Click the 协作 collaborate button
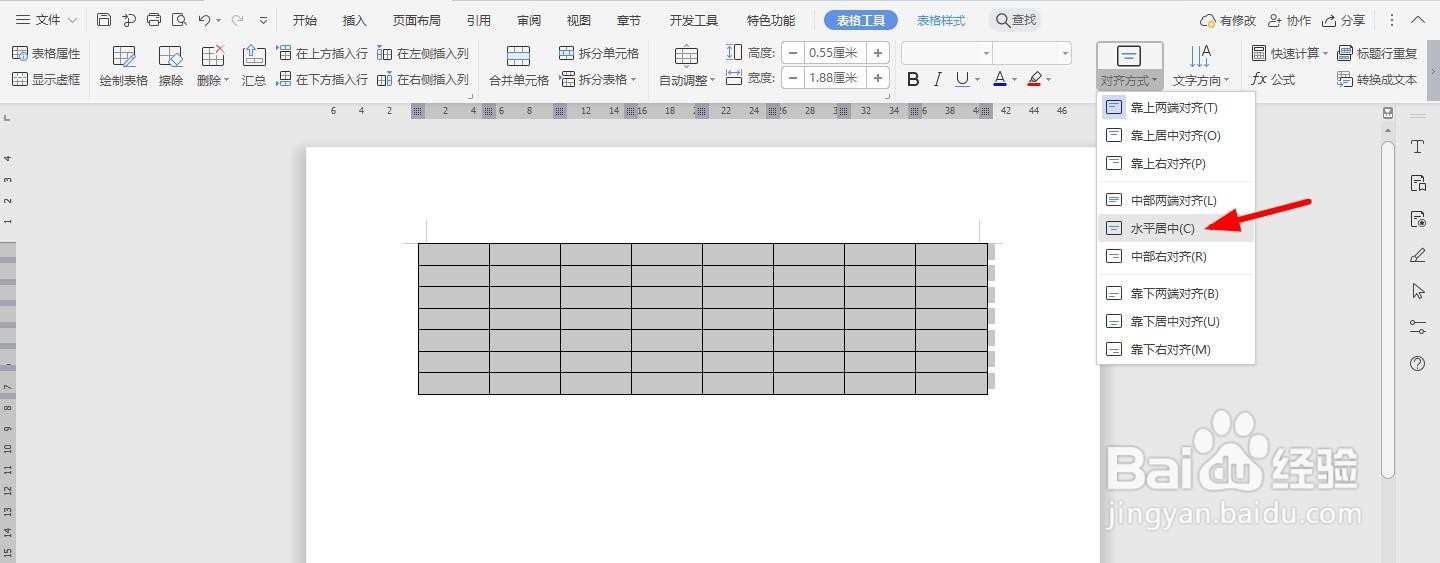 [1289, 20]
